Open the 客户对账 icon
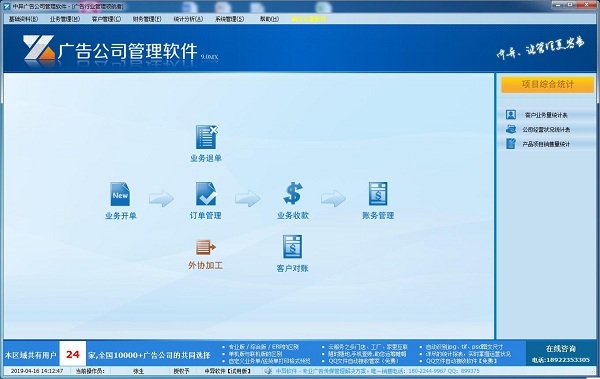 click(292, 247)
